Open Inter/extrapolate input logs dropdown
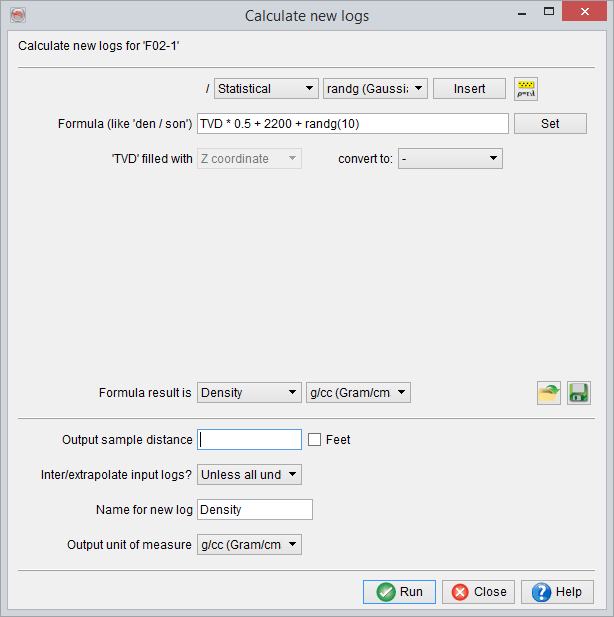Screen dimensions: 614x617 (x=249, y=475)
